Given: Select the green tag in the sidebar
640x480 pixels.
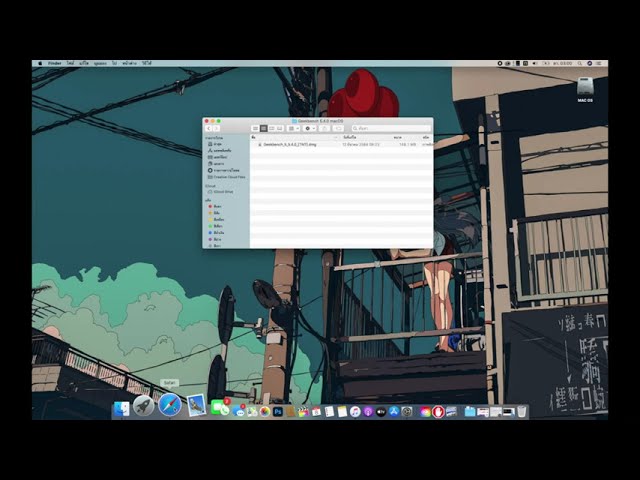Looking at the screenshot, I should pos(216,226).
